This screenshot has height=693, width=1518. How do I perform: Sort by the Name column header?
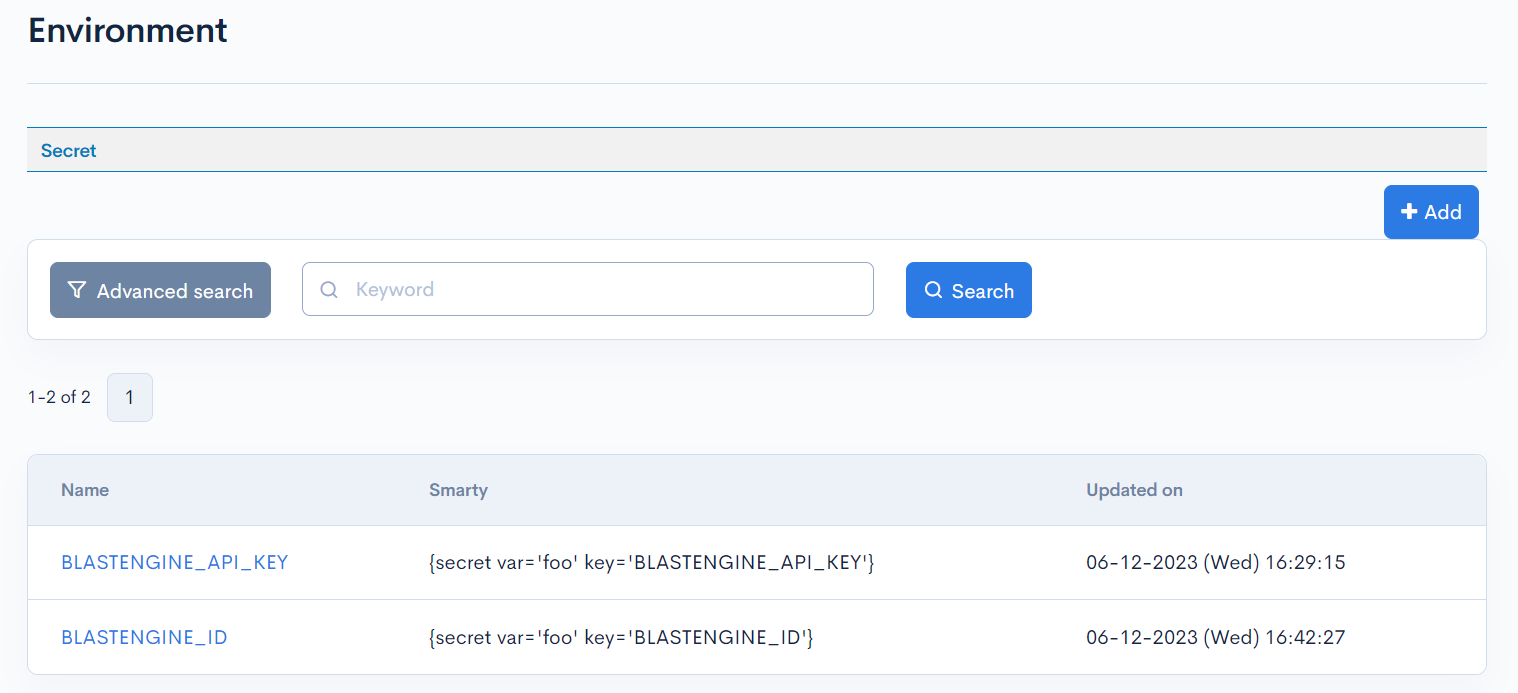[x=85, y=490]
